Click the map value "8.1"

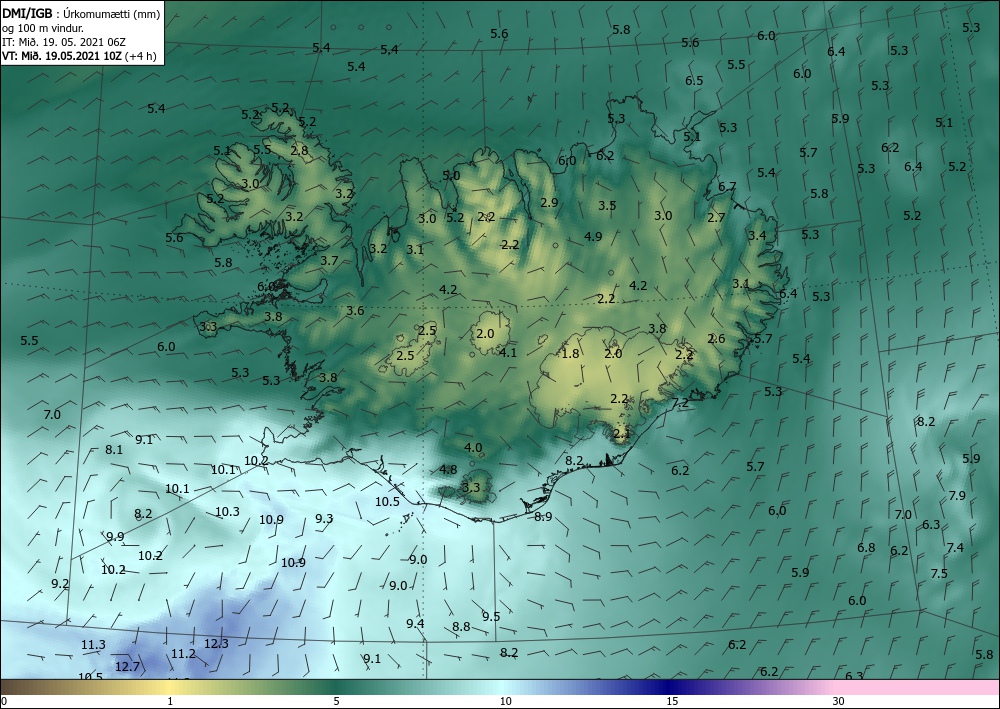pos(114,450)
